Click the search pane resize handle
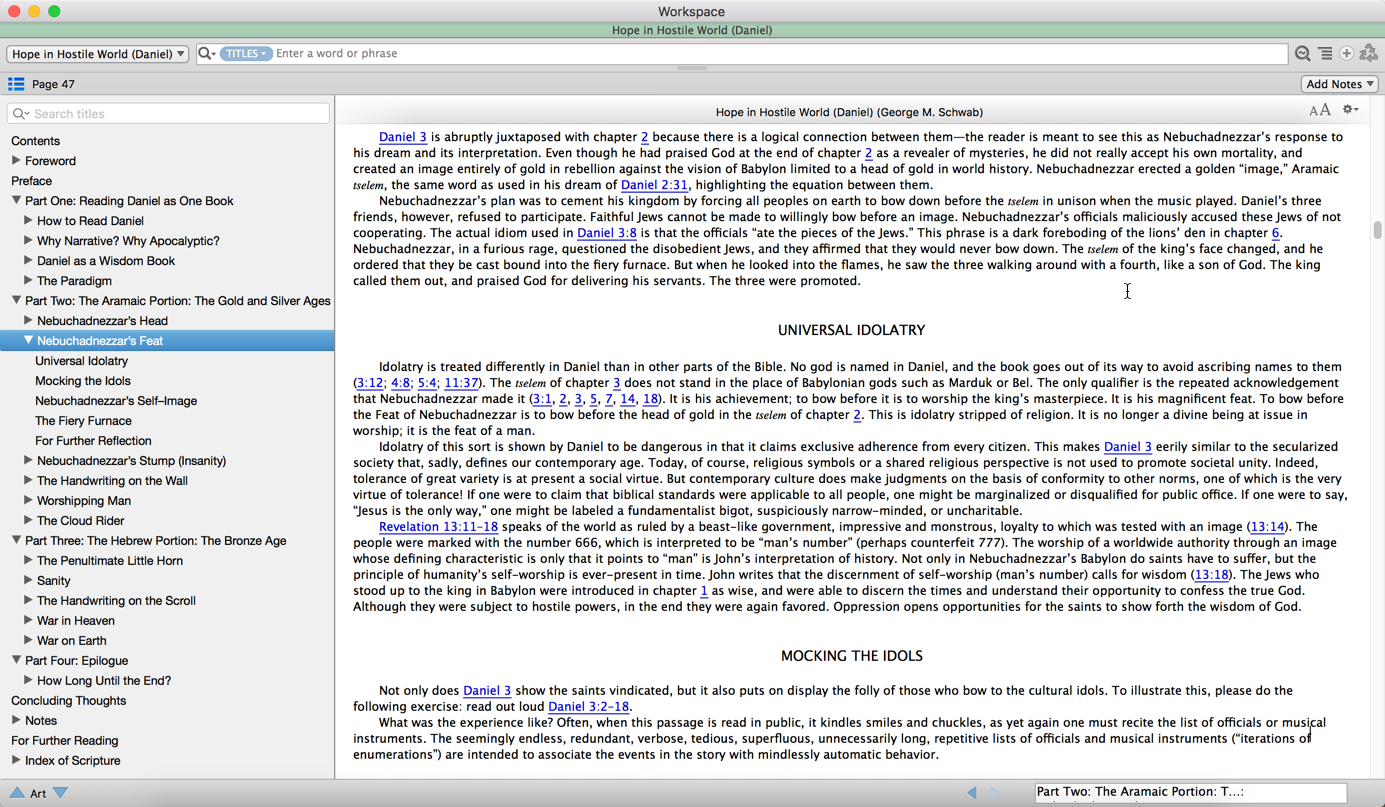 tap(692, 68)
